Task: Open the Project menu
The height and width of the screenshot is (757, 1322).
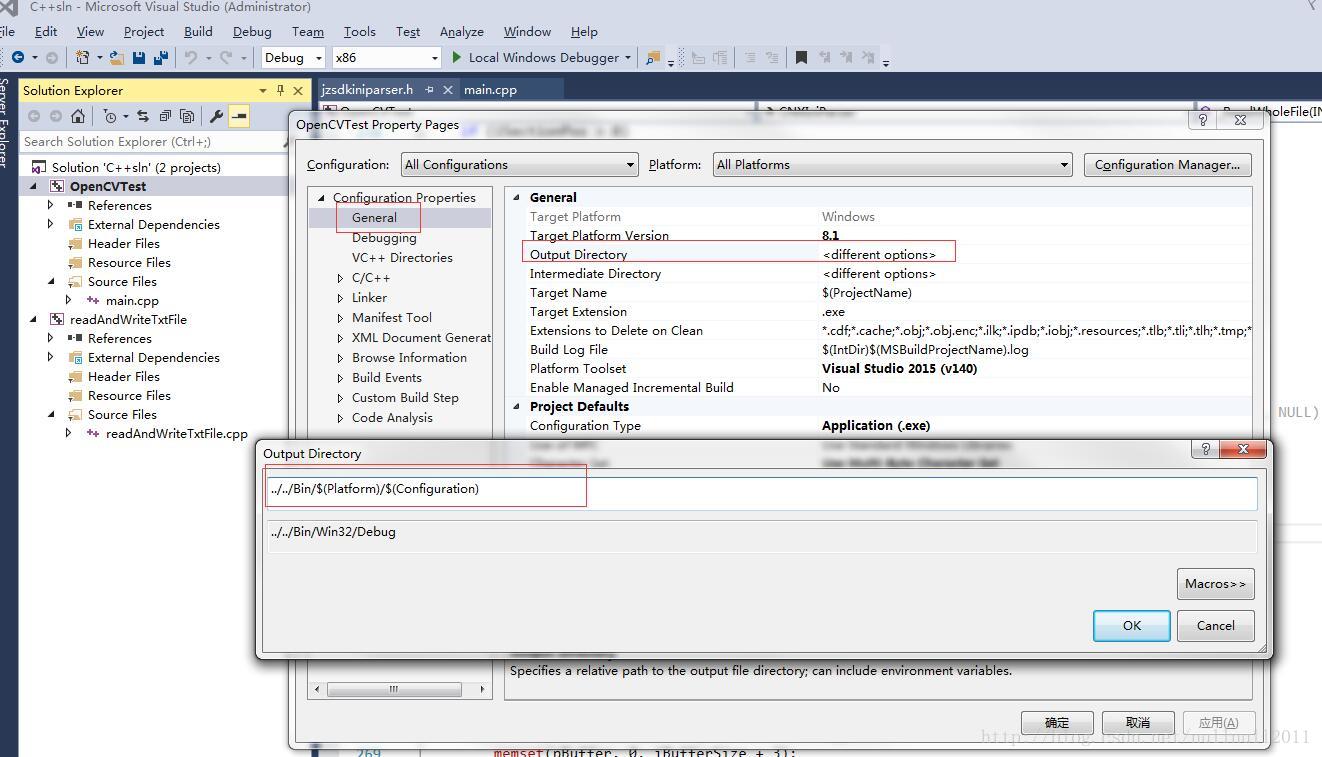Action: pyautogui.click(x=144, y=31)
